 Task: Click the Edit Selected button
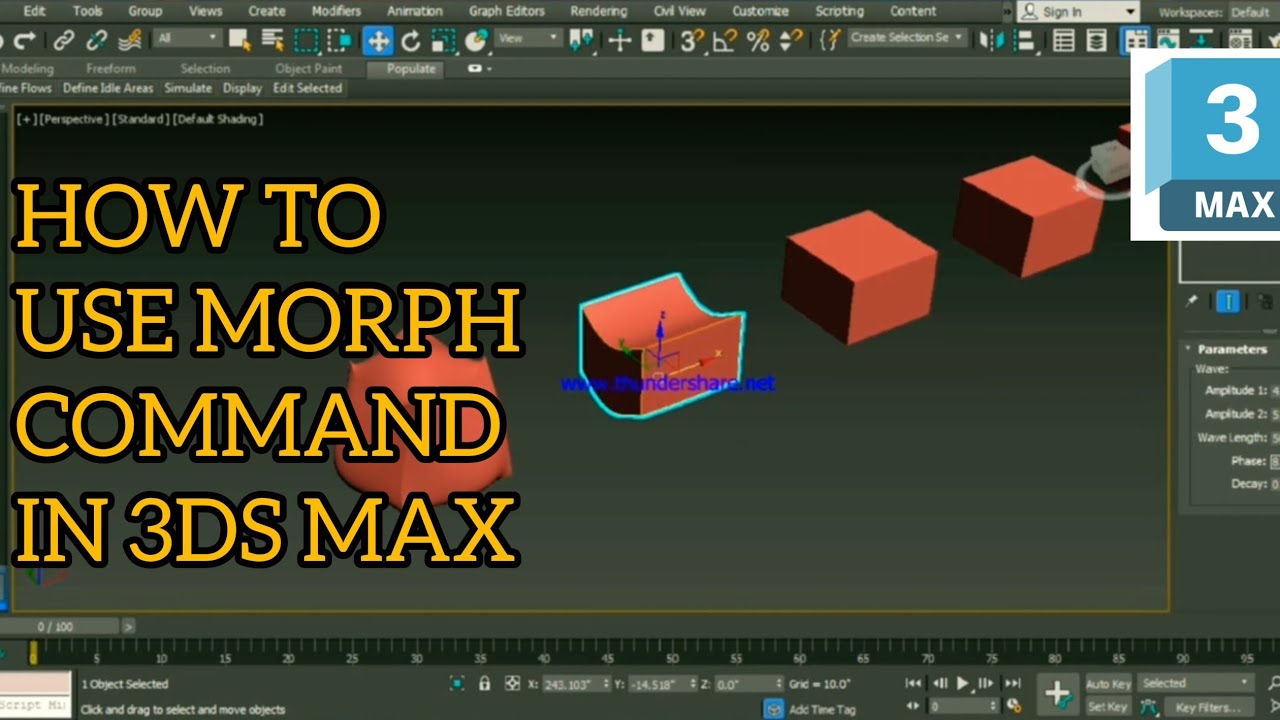coord(307,88)
